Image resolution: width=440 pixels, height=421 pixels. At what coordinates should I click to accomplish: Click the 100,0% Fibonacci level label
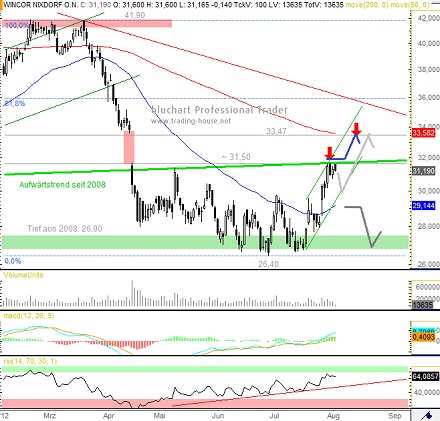tap(16, 25)
